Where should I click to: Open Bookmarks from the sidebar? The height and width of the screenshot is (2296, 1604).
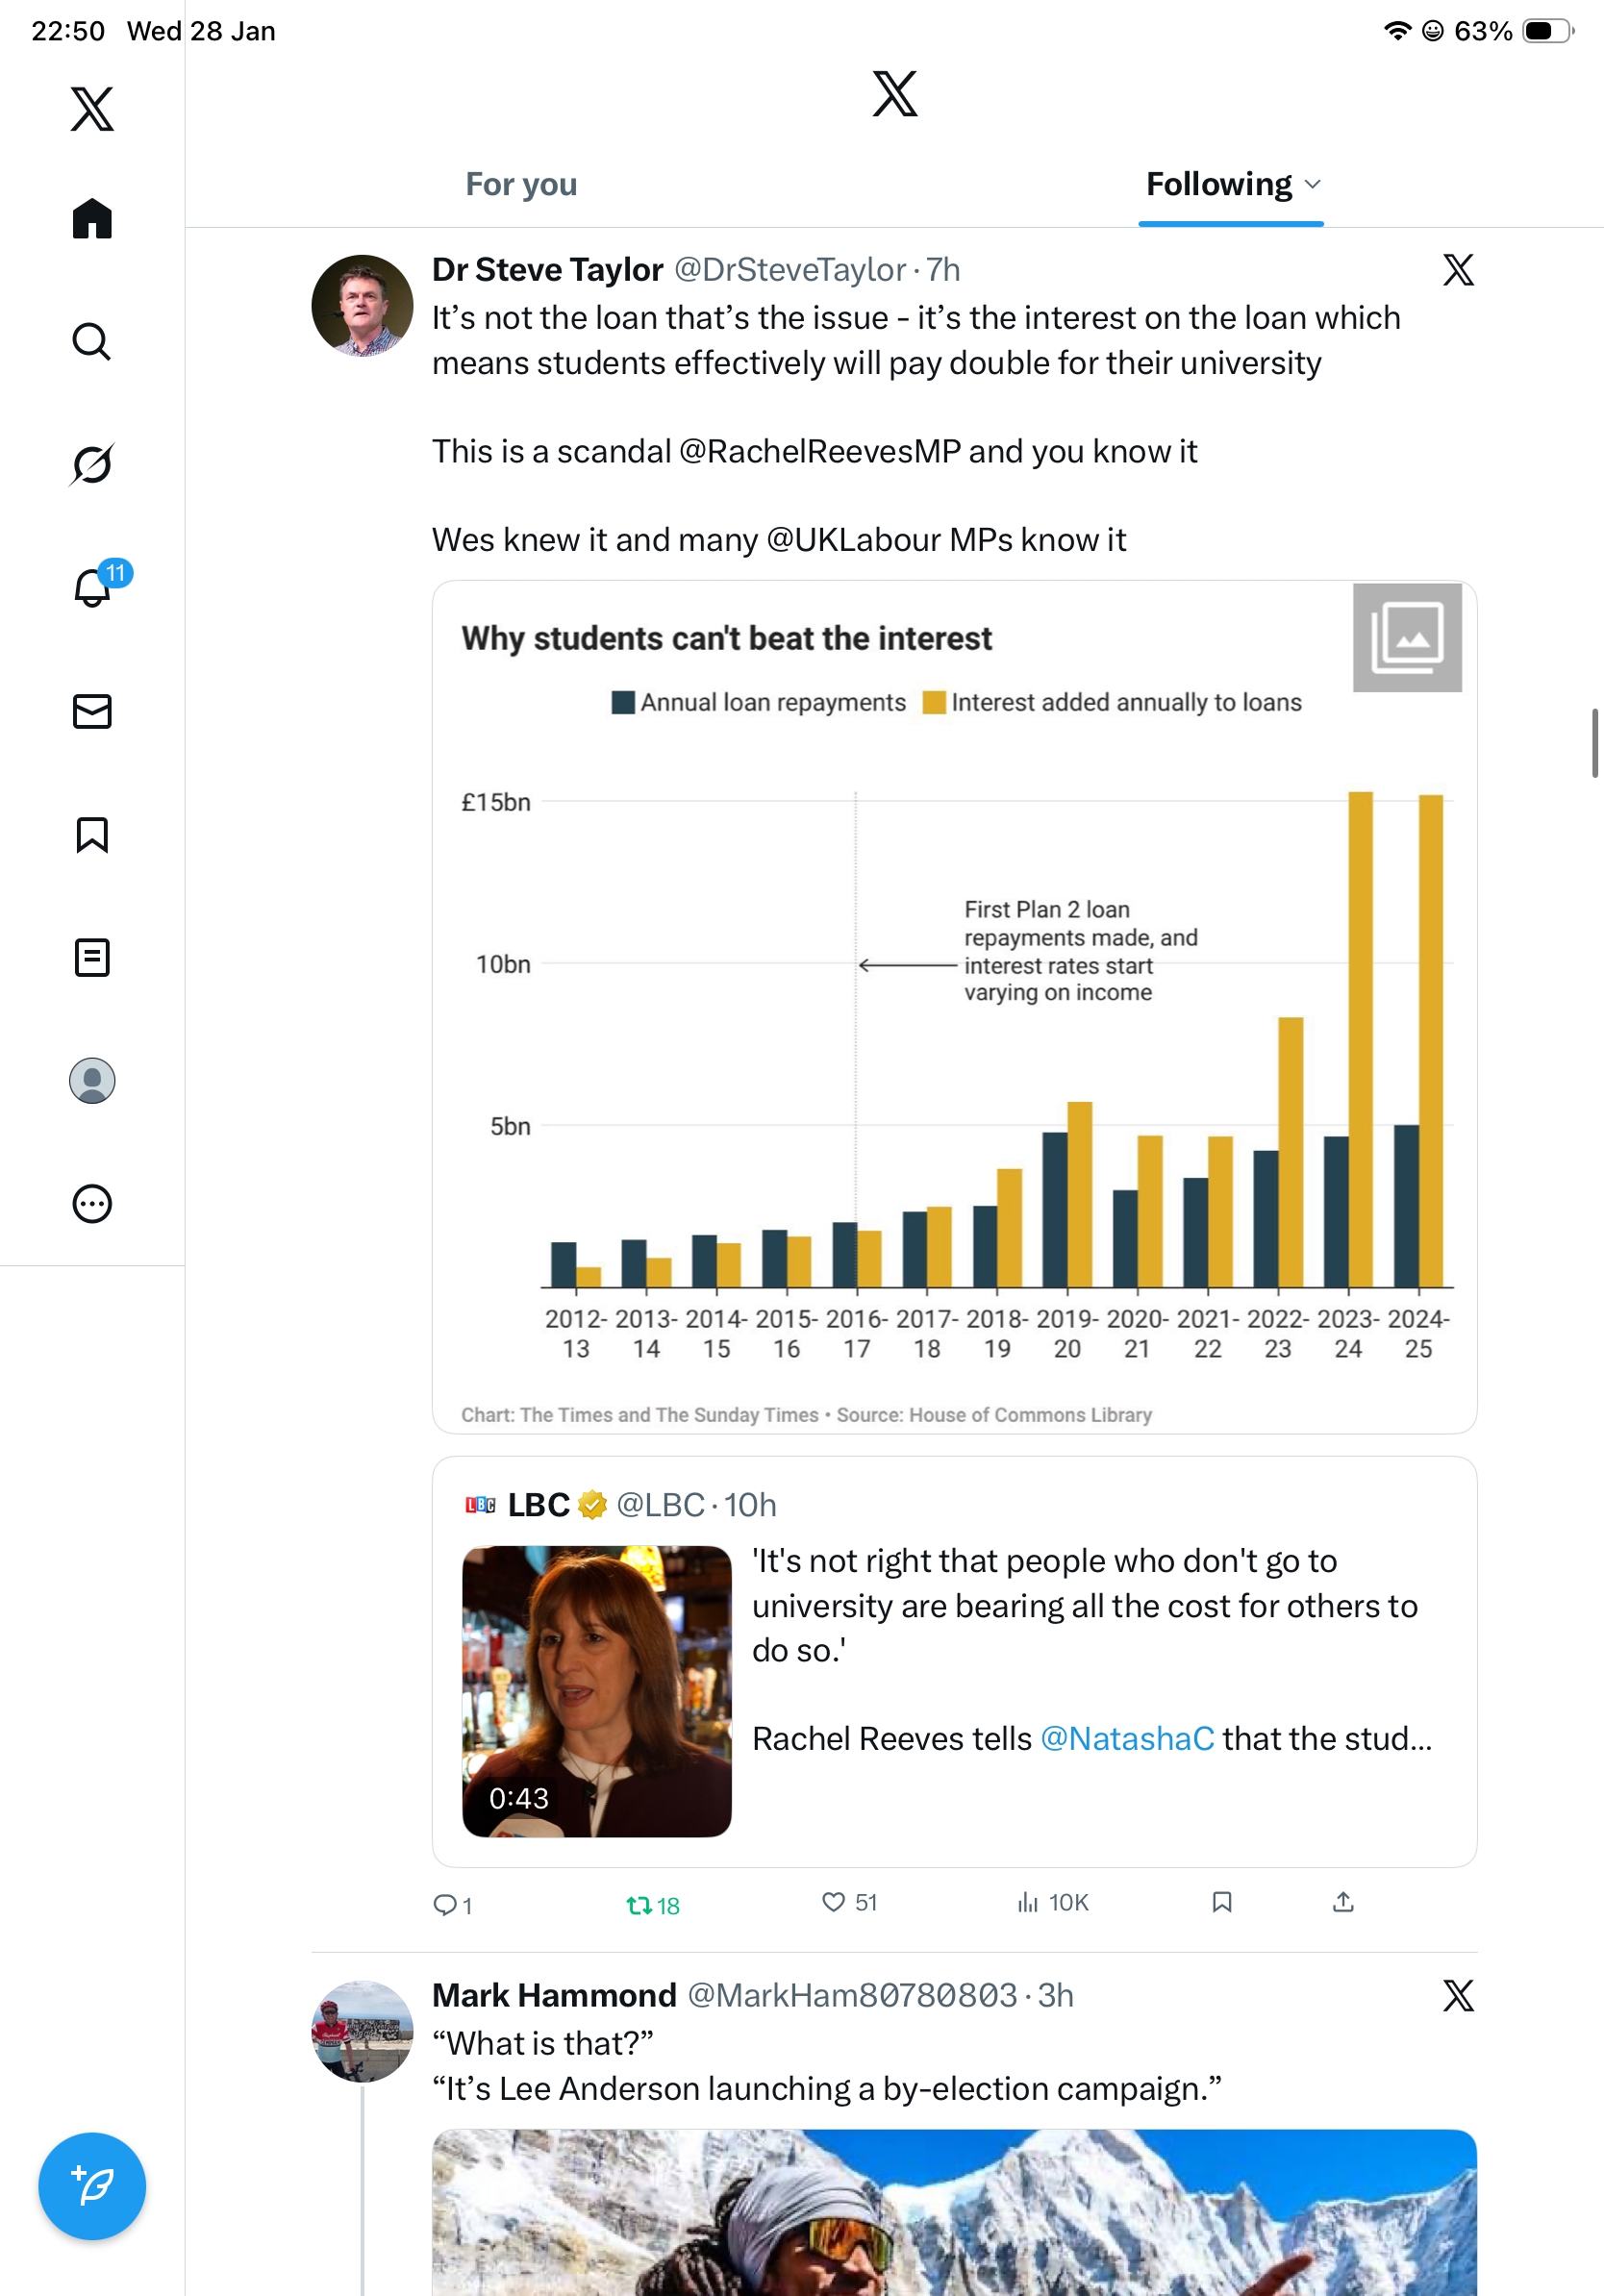click(x=92, y=834)
